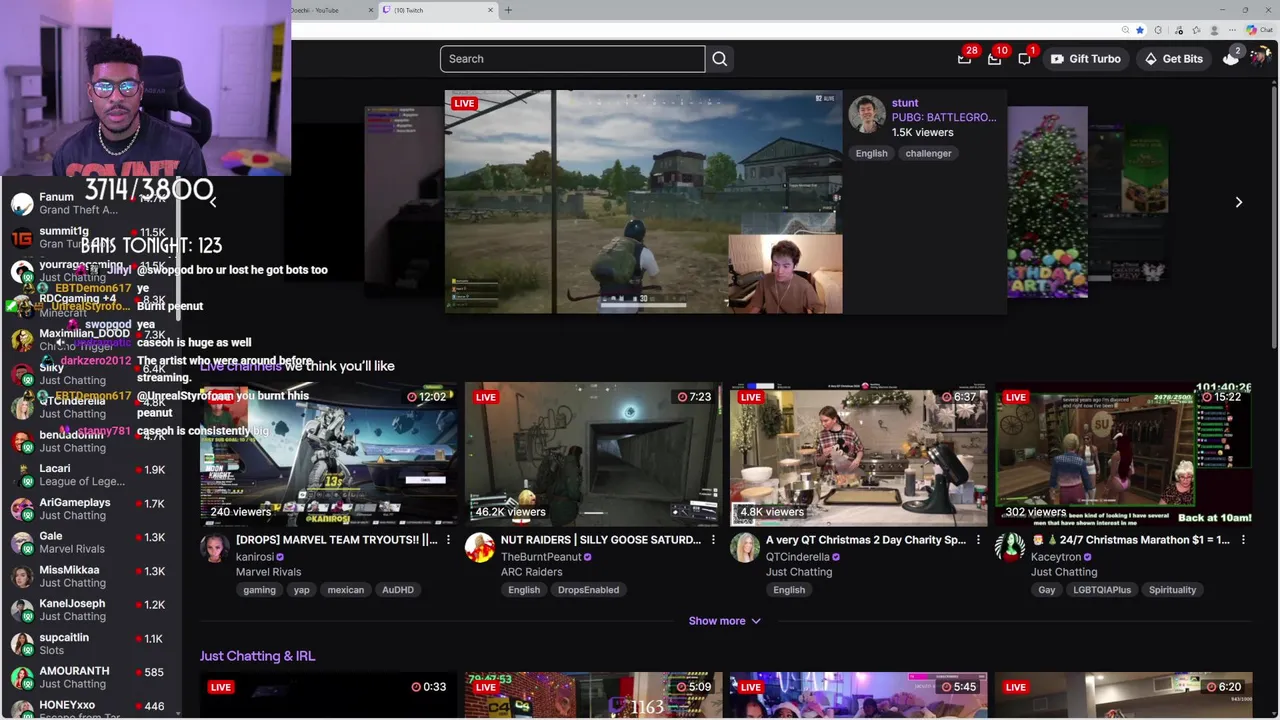Click the Gift Turbo button
The width and height of the screenshot is (1280, 720).
point(1085,59)
